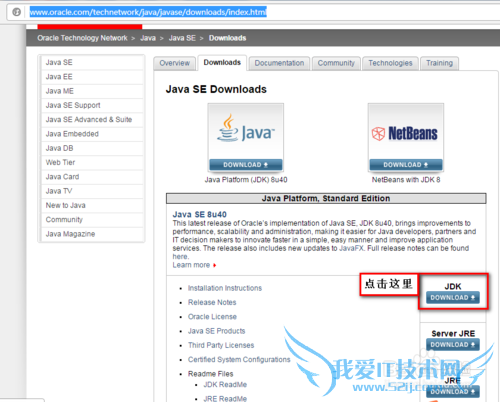500x402 pixels.
Task: Click red arrow icon beside Learn more
Action: [215, 265]
